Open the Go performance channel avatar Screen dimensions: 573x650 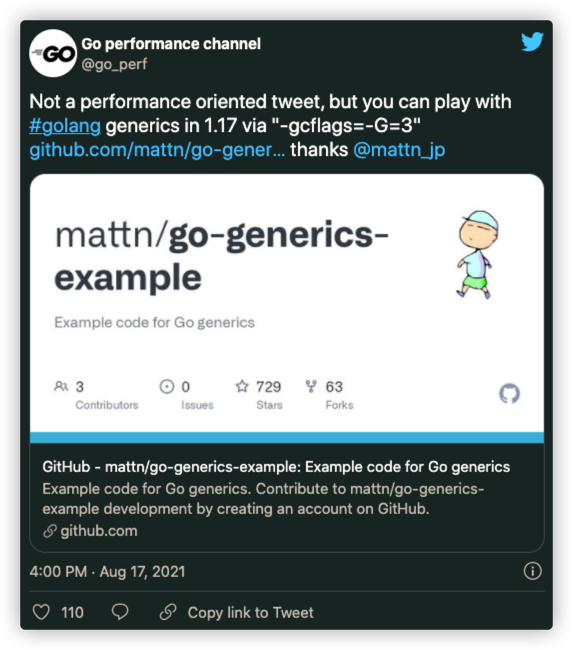pos(53,53)
